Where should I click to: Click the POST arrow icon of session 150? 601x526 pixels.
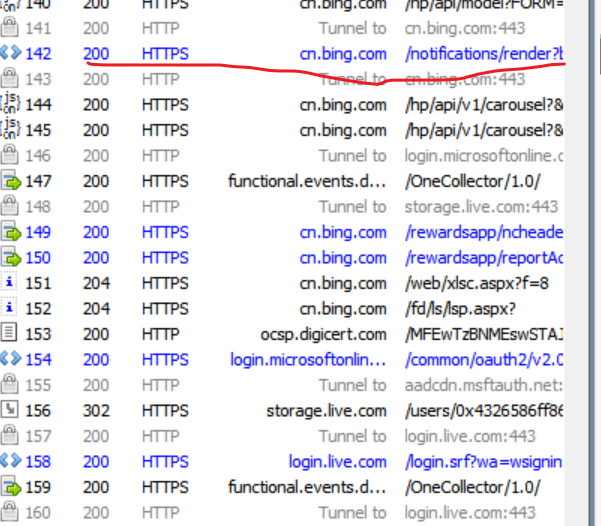coord(10,257)
